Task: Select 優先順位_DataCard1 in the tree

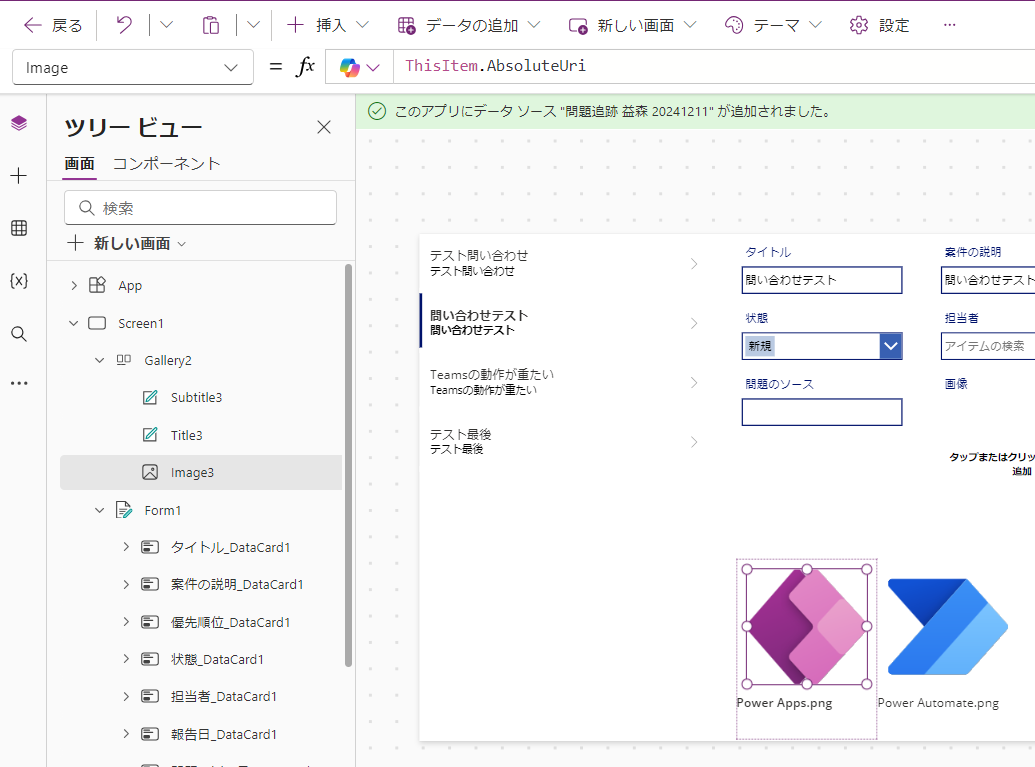Action: click(230, 622)
